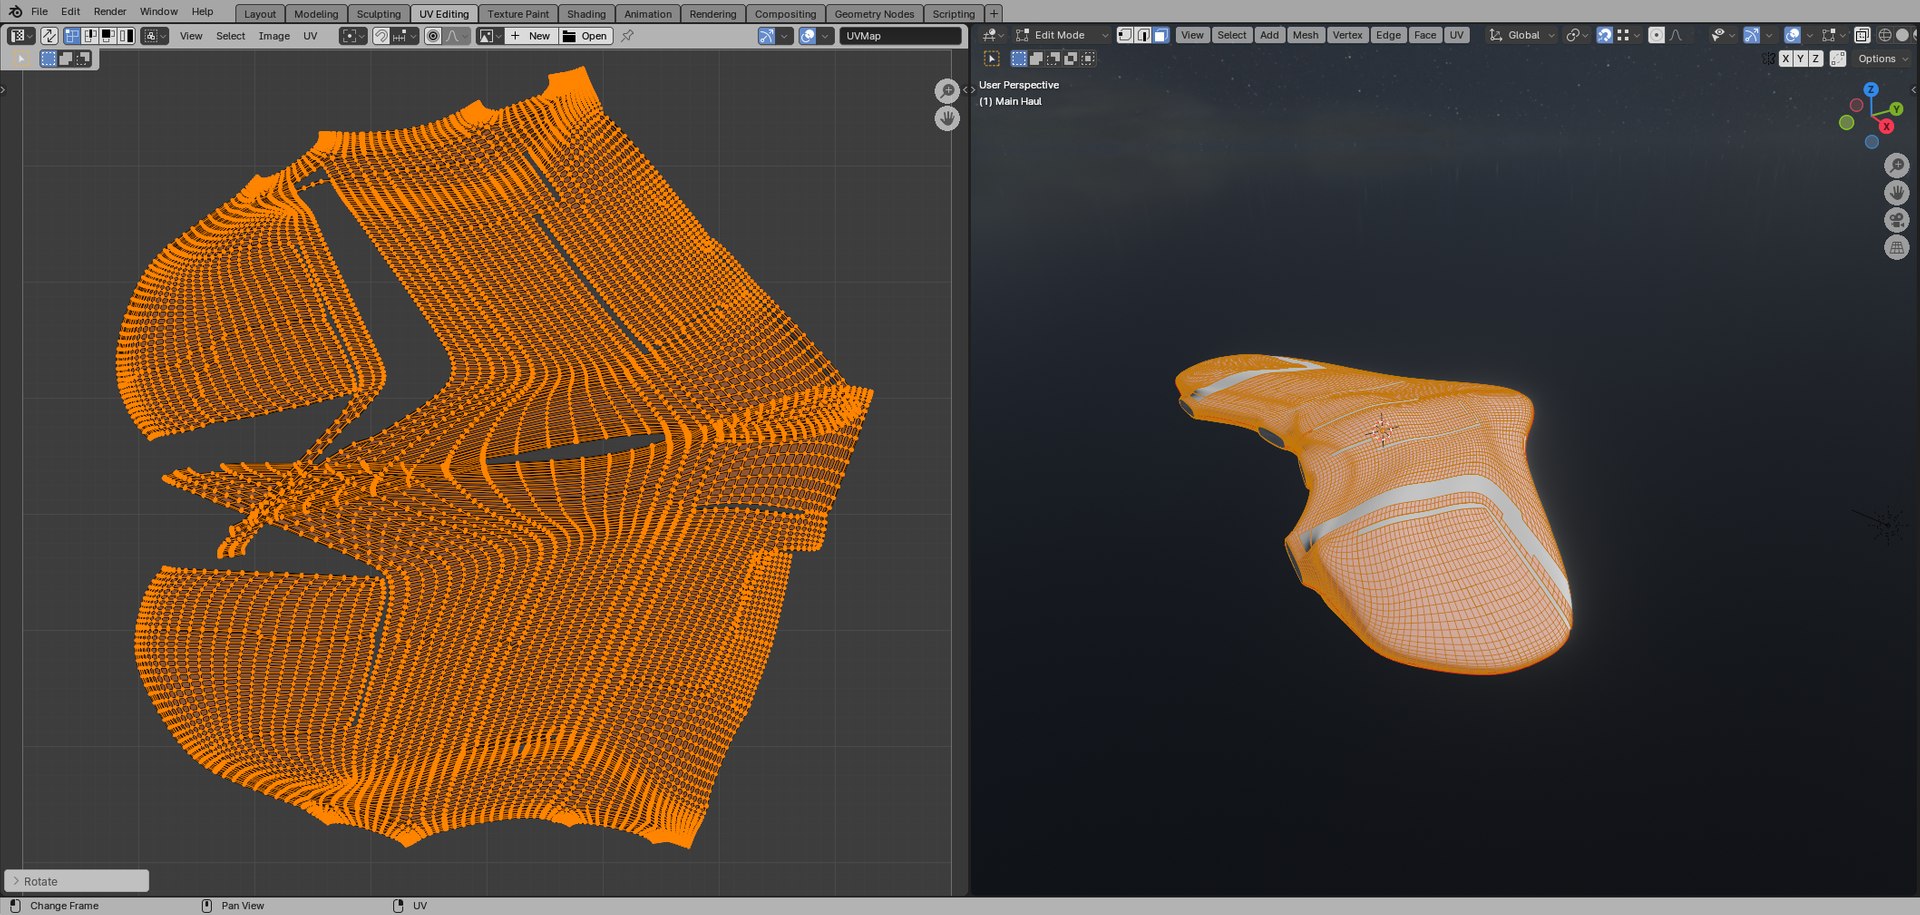Toggle proportional editing in the 3D viewport
The image size is (1920, 915).
click(x=1657, y=35)
